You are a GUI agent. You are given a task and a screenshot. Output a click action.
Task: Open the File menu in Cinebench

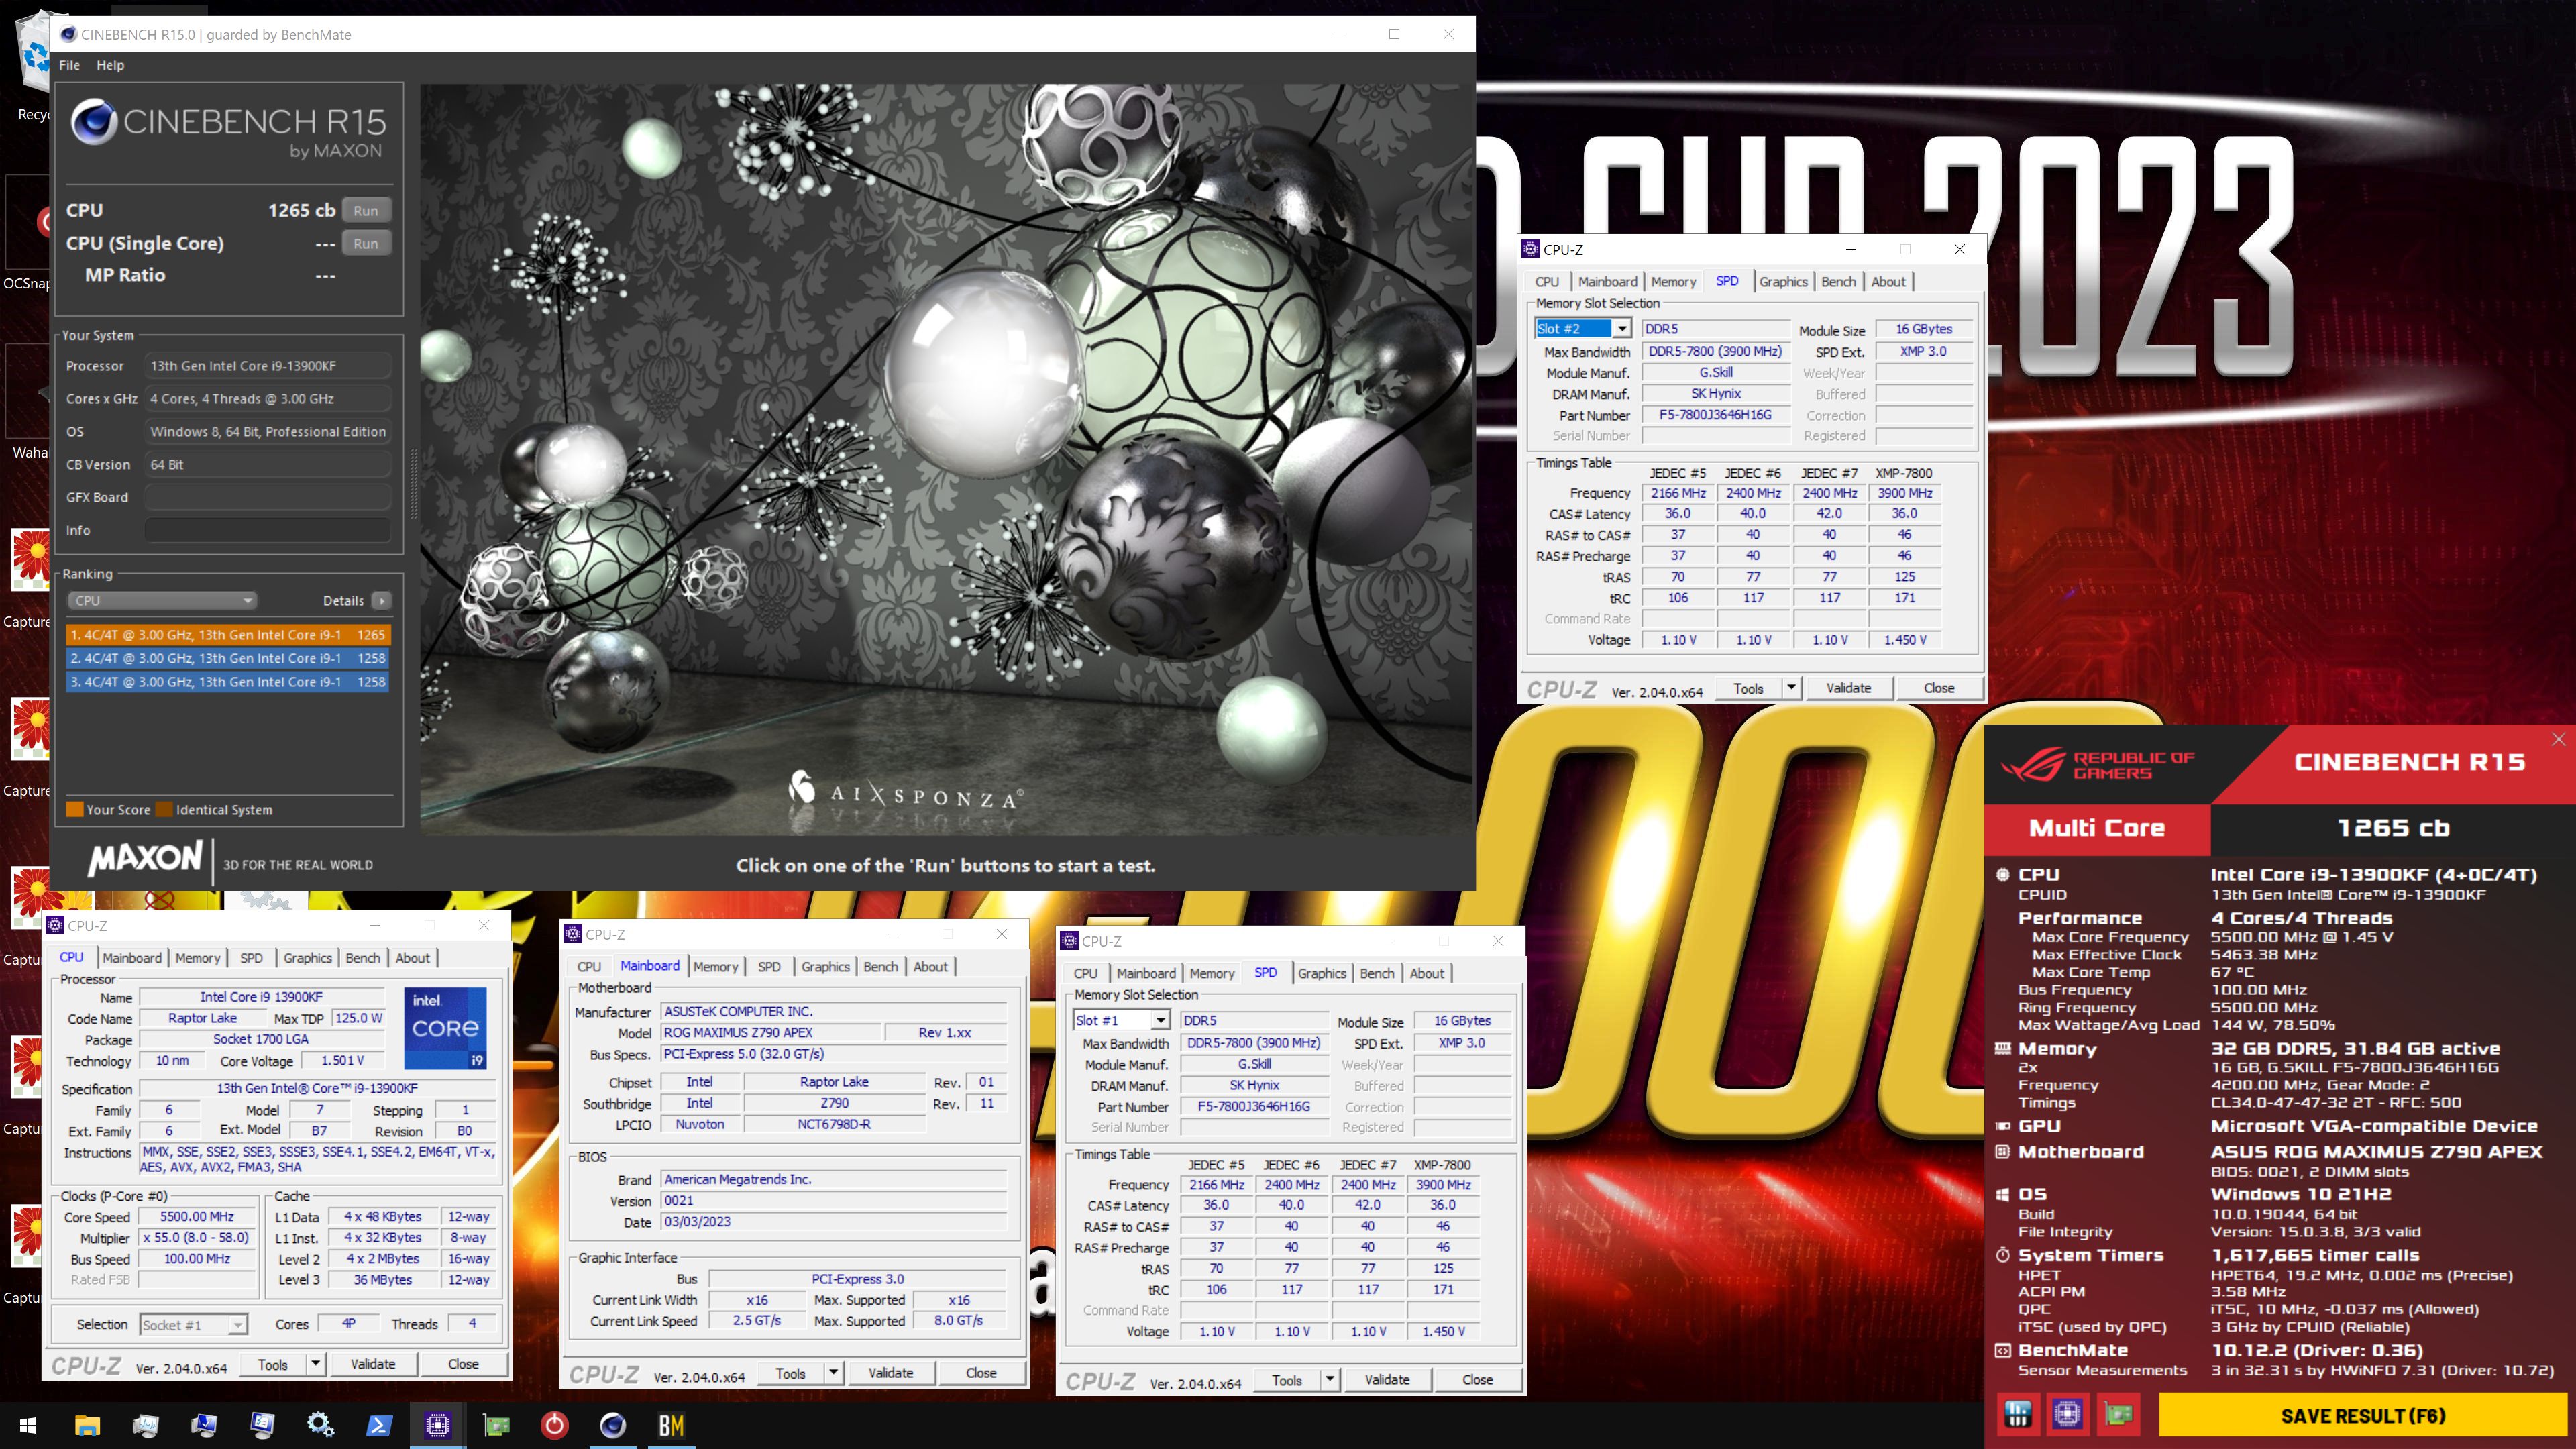point(69,65)
